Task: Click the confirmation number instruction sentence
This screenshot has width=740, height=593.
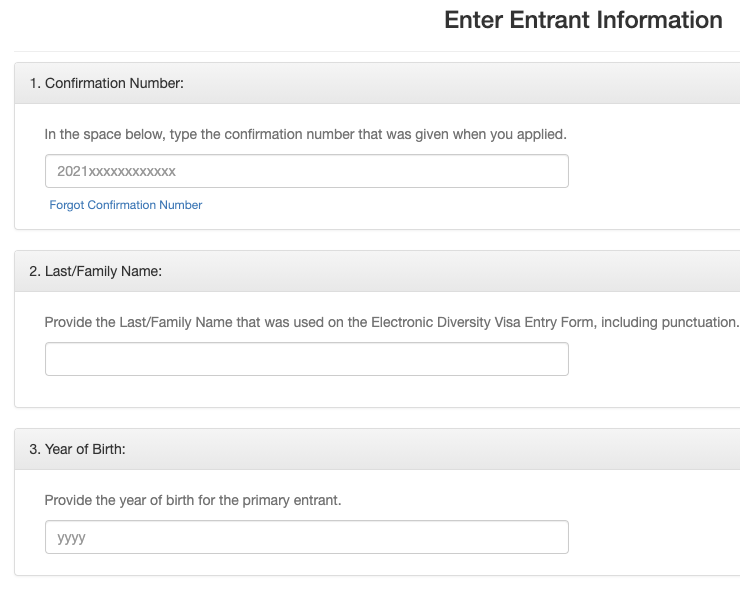Action: click(x=305, y=134)
